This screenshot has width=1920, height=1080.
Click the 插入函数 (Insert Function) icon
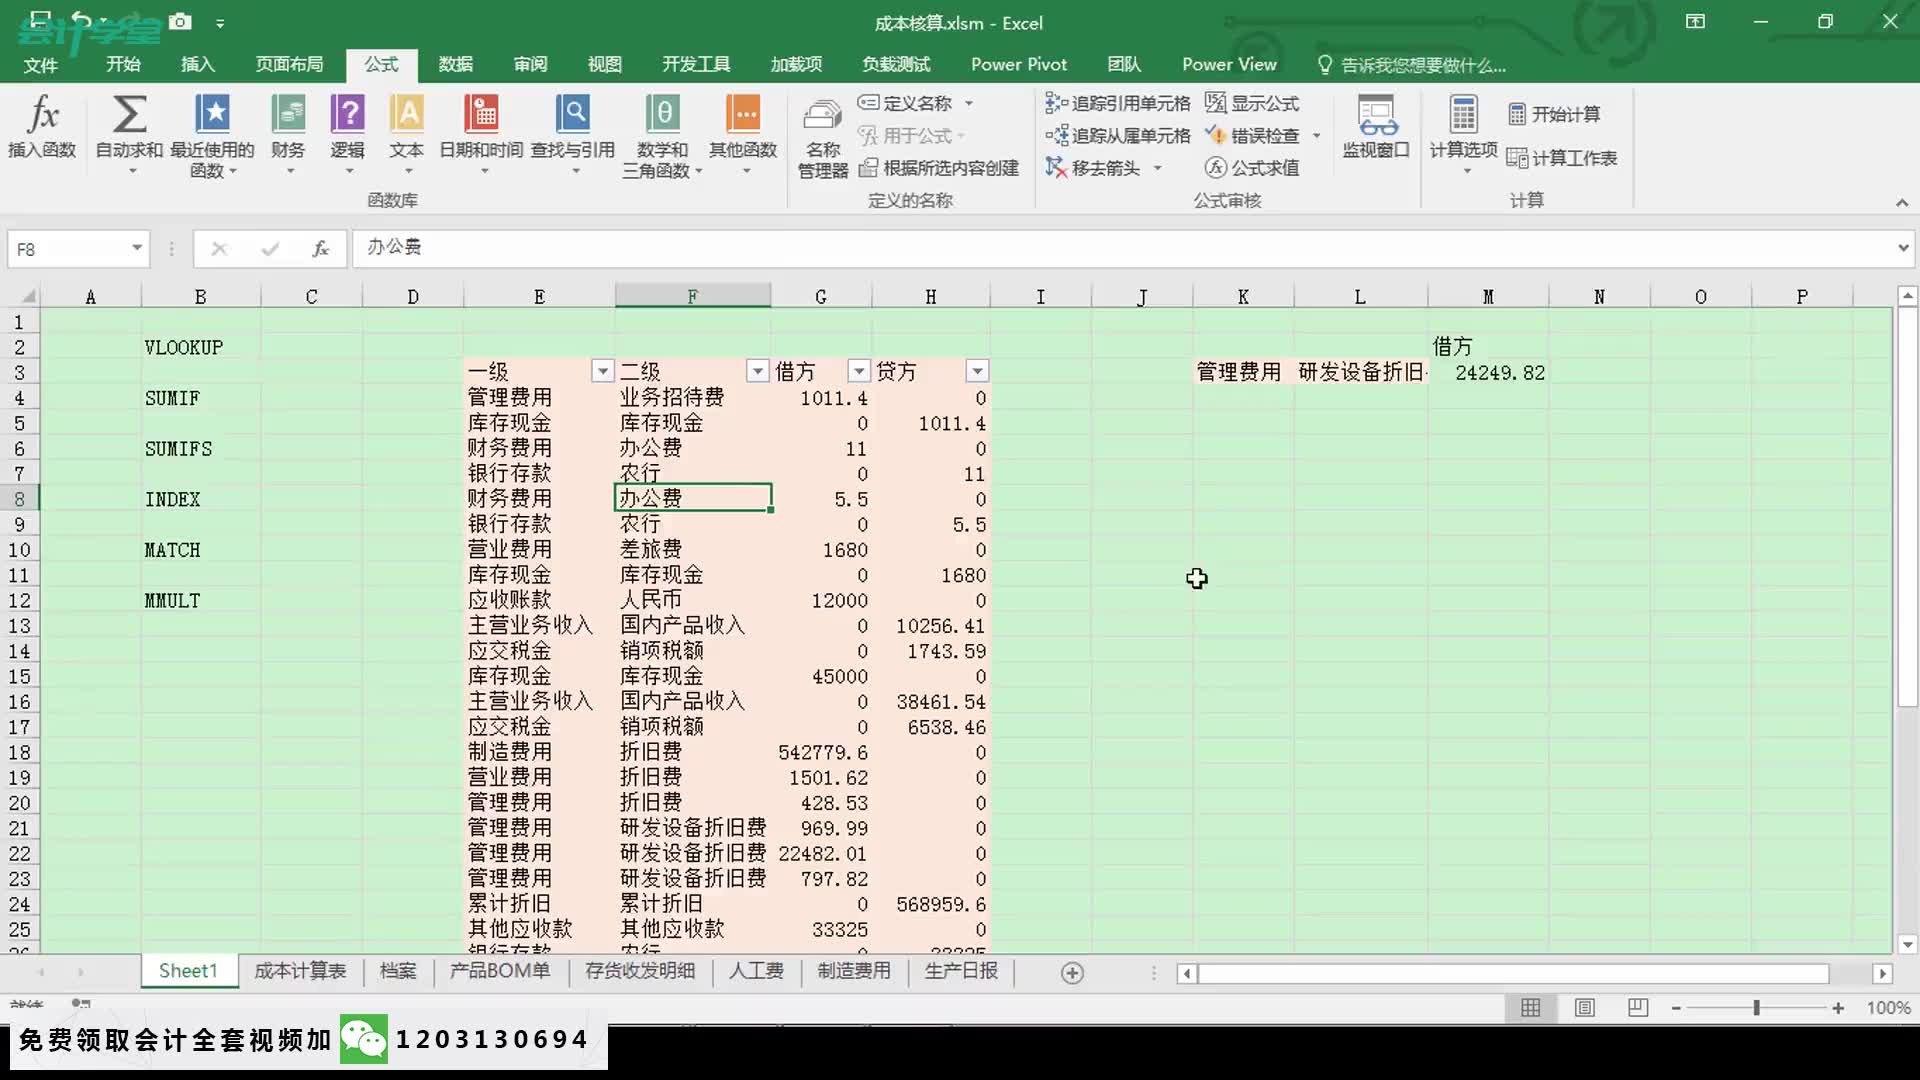click(40, 128)
